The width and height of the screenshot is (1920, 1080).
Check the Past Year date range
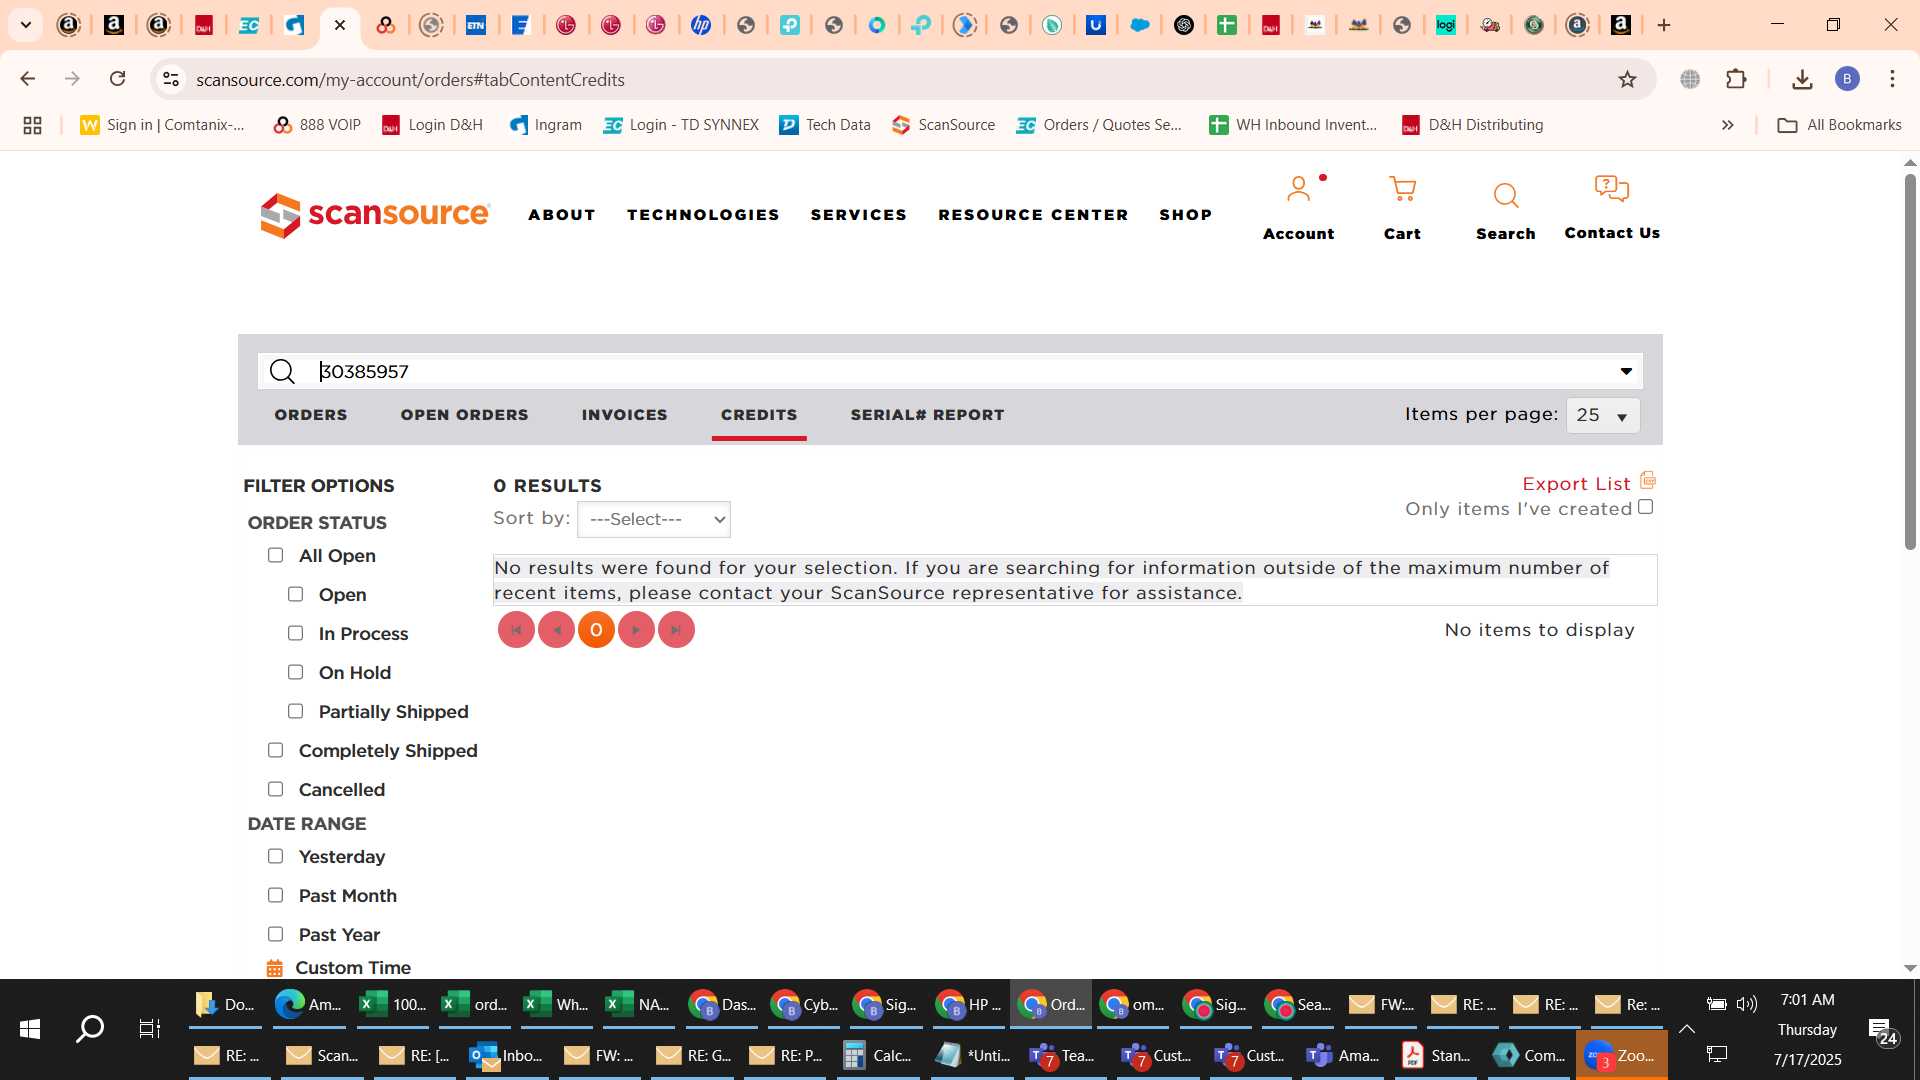(275, 934)
